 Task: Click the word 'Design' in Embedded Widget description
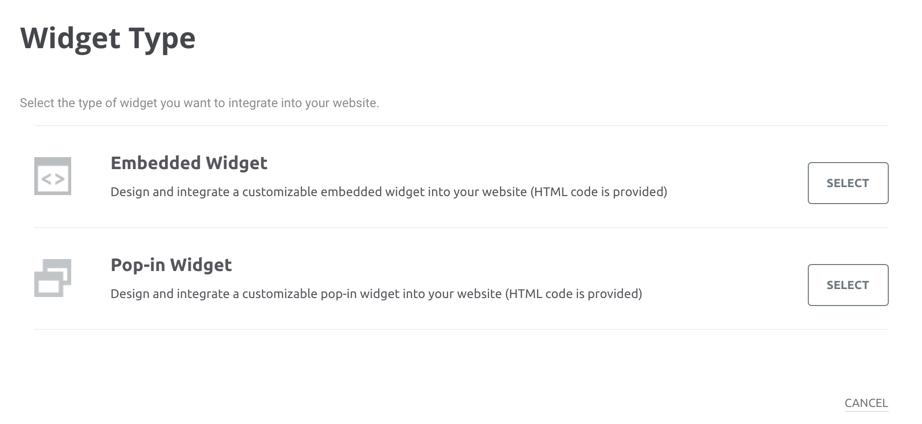(130, 192)
